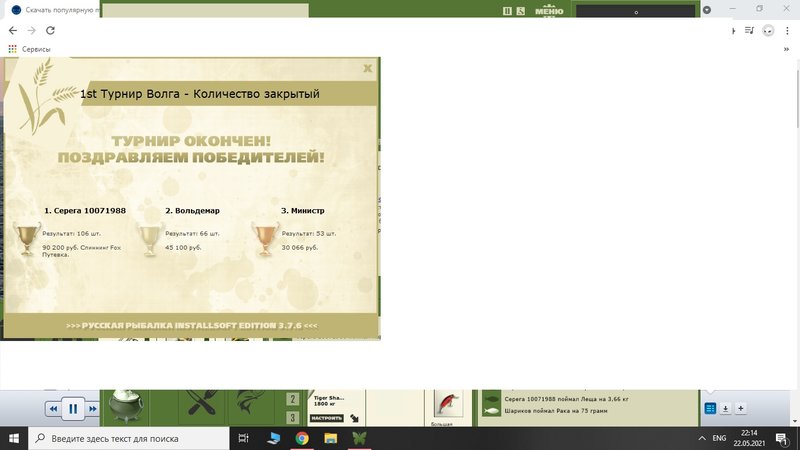The width and height of the screenshot is (800, 450).
Task: Open the Chrome media control playlist icon
Action: [x=749, y=31]
